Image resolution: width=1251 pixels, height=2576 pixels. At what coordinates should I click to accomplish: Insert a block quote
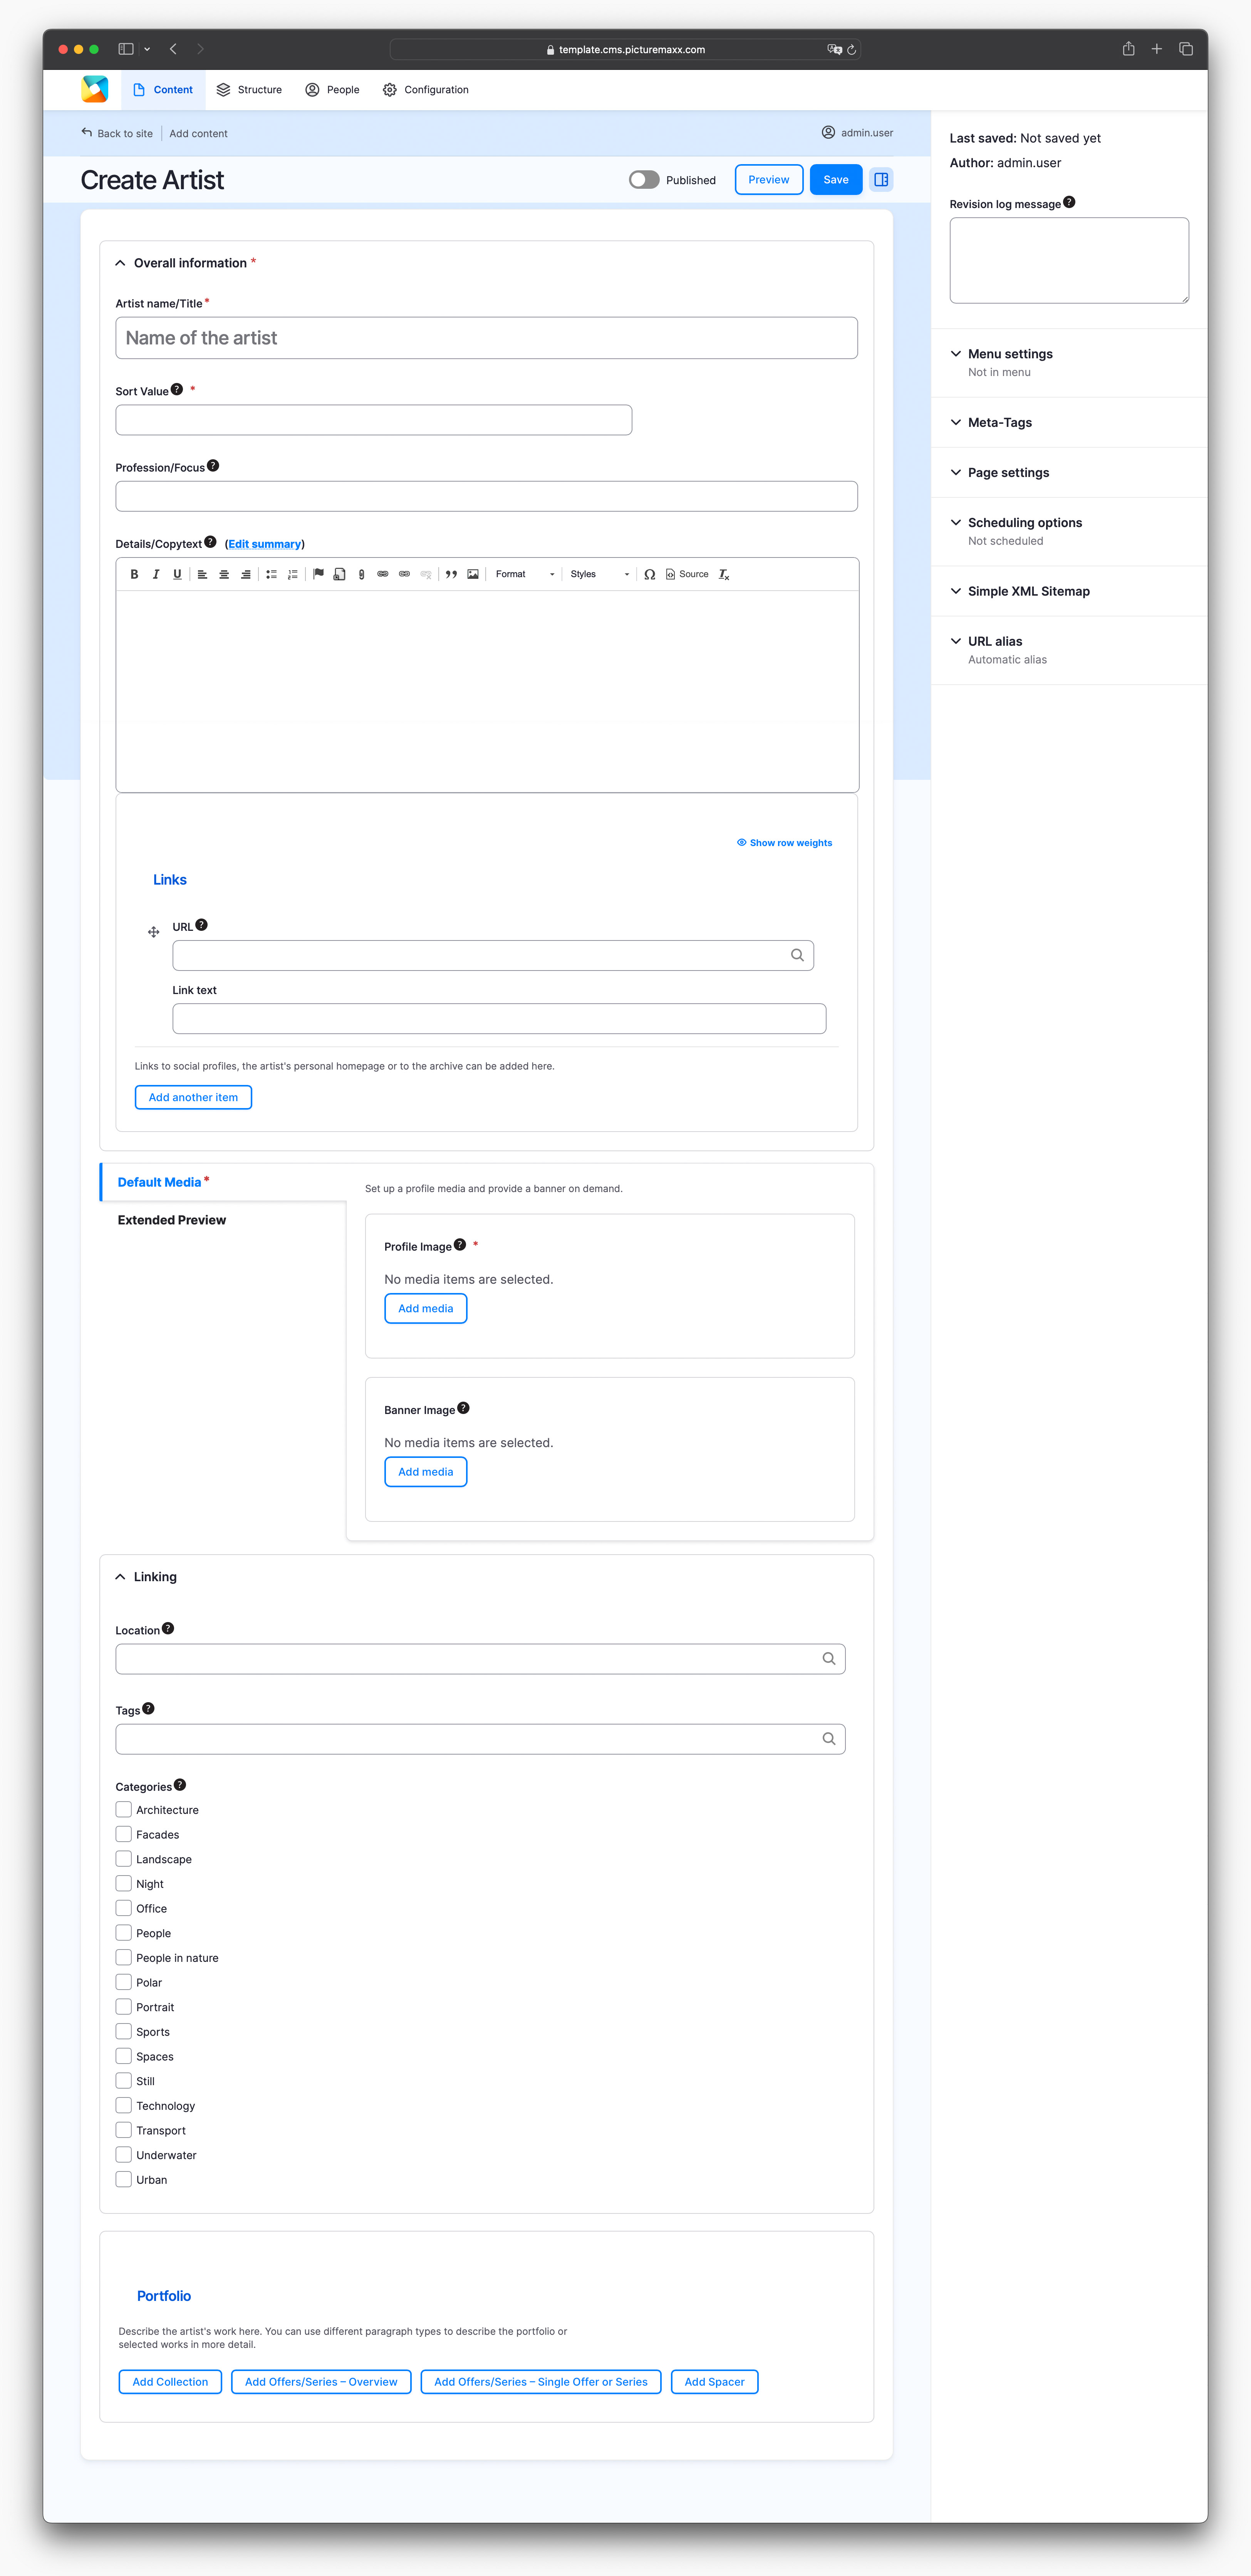coord(451,574)
